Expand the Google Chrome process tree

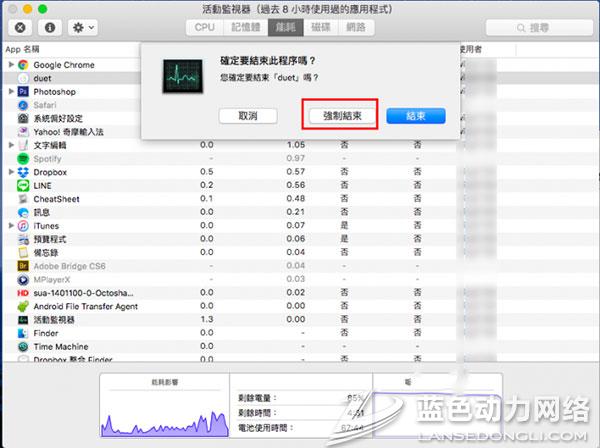11,65
